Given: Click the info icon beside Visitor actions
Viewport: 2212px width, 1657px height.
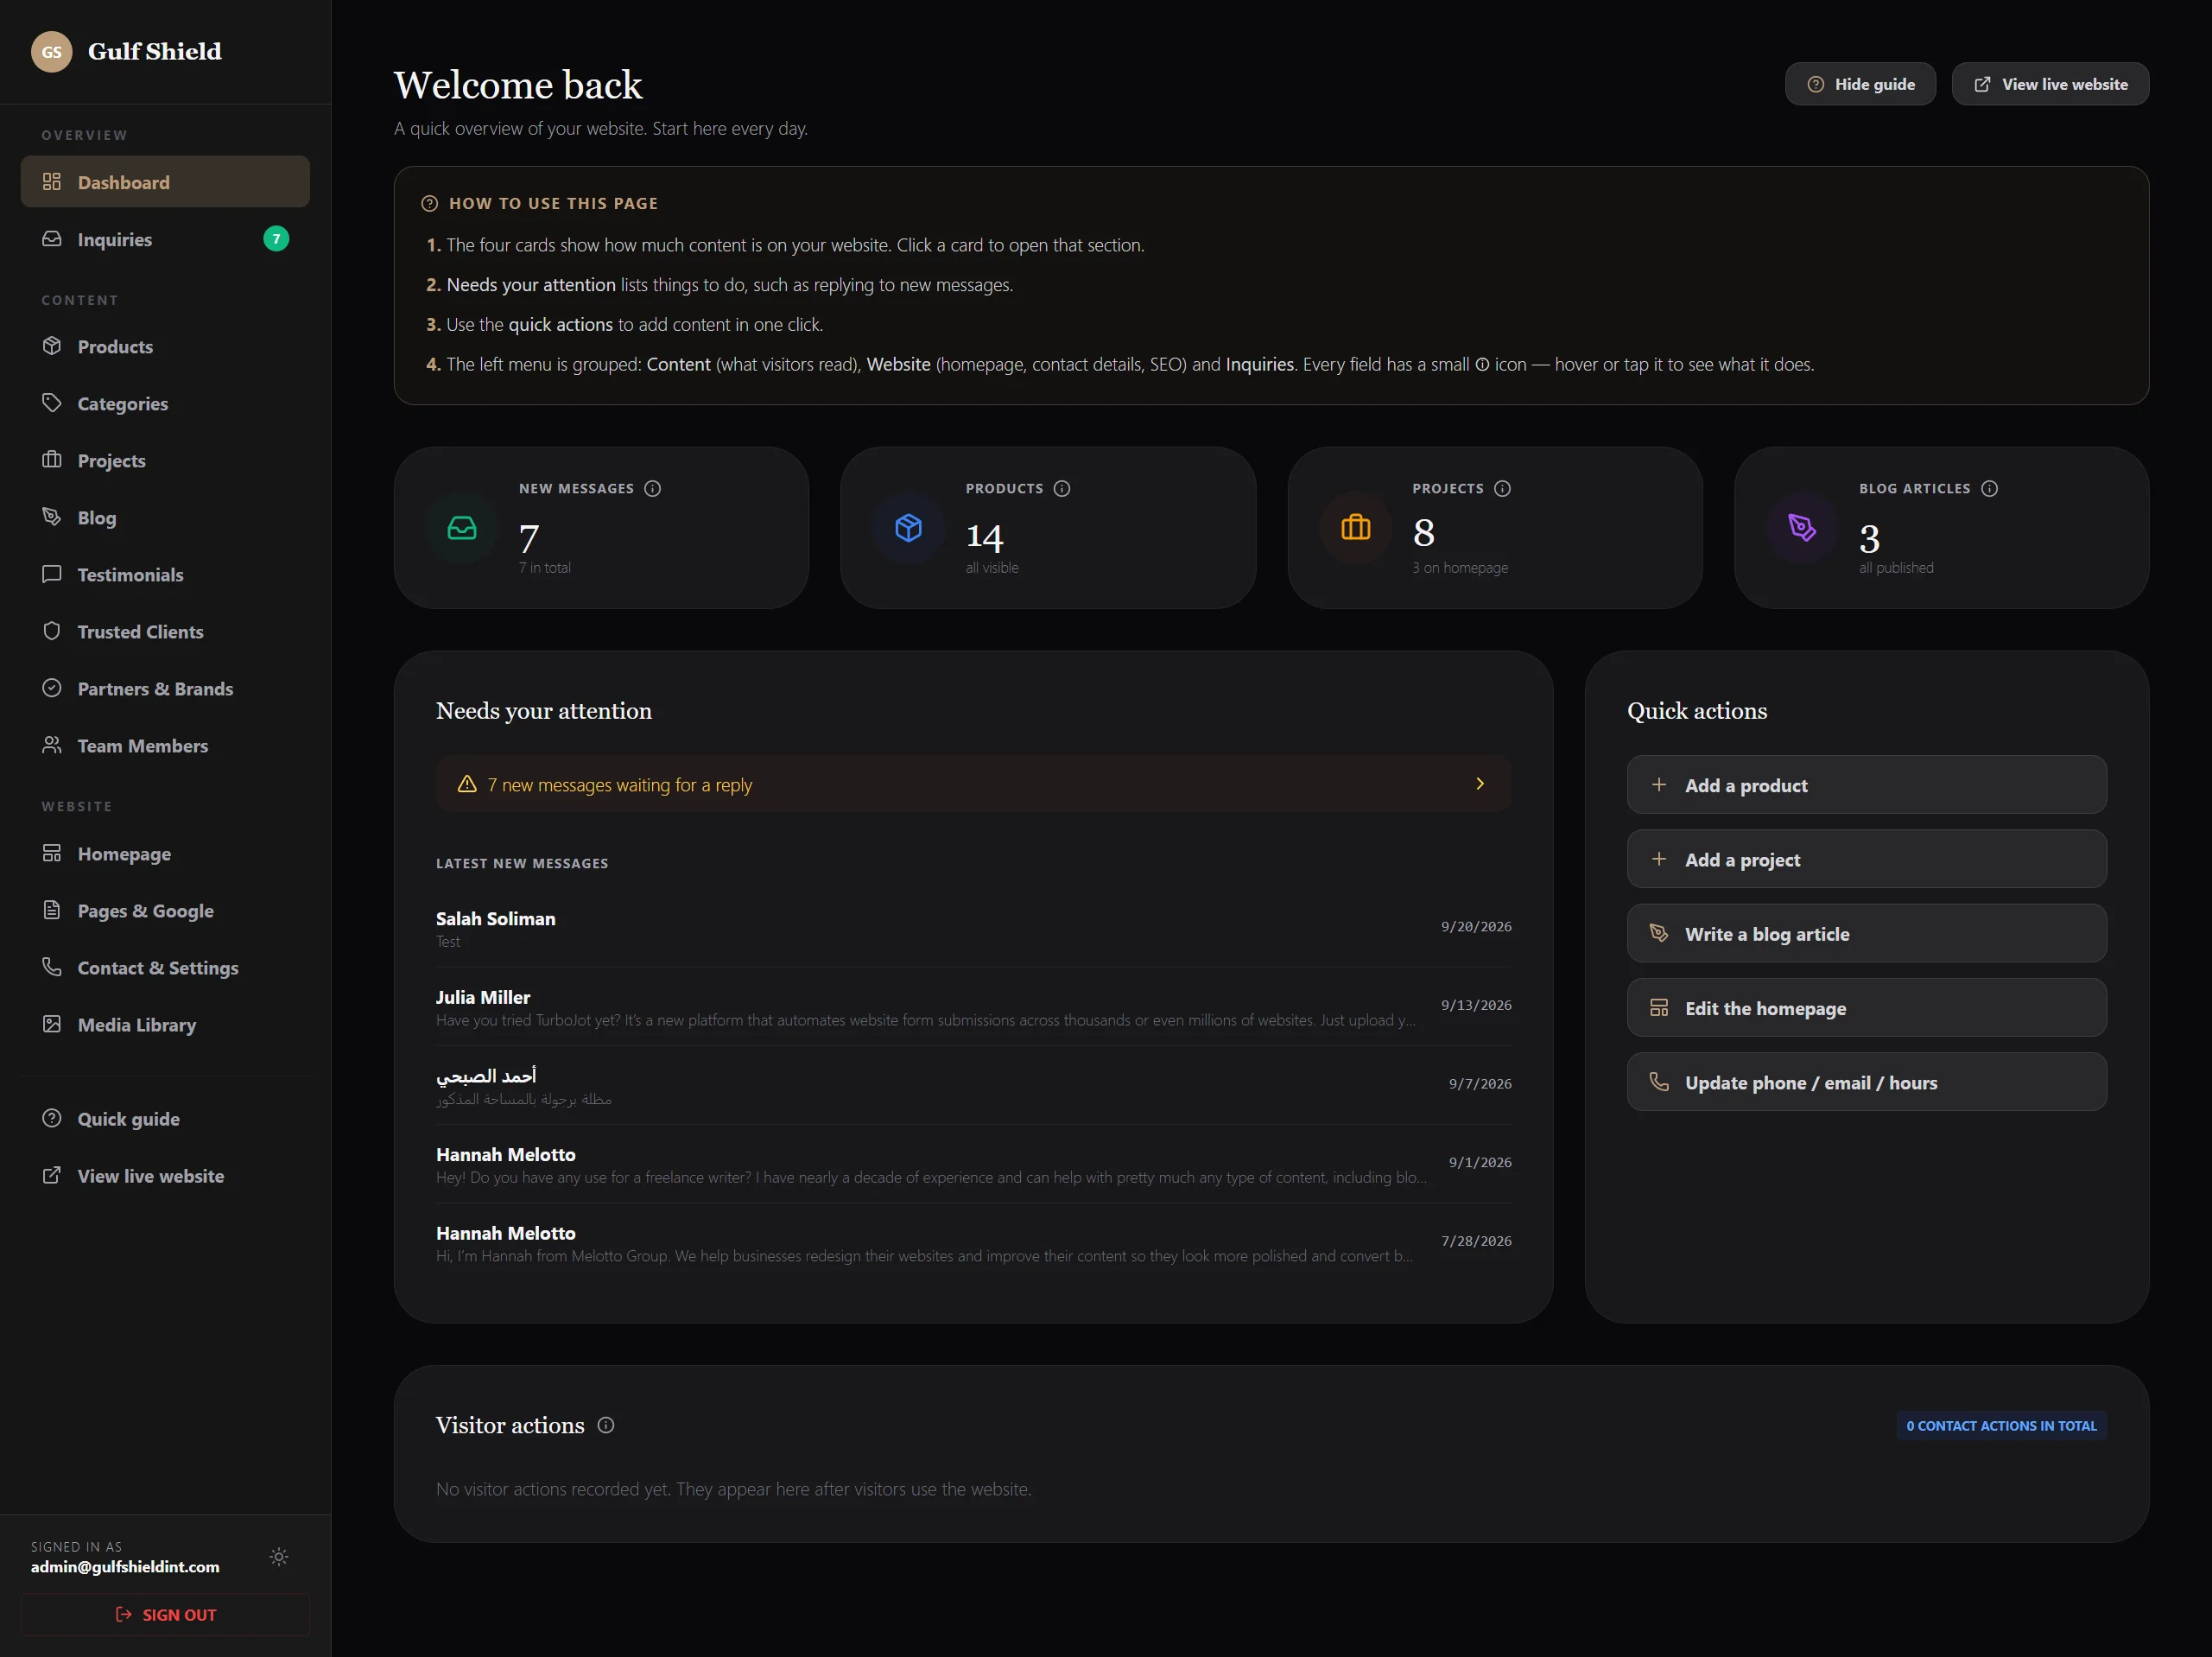Looking at the screenshot, I should click(606, 1425).
